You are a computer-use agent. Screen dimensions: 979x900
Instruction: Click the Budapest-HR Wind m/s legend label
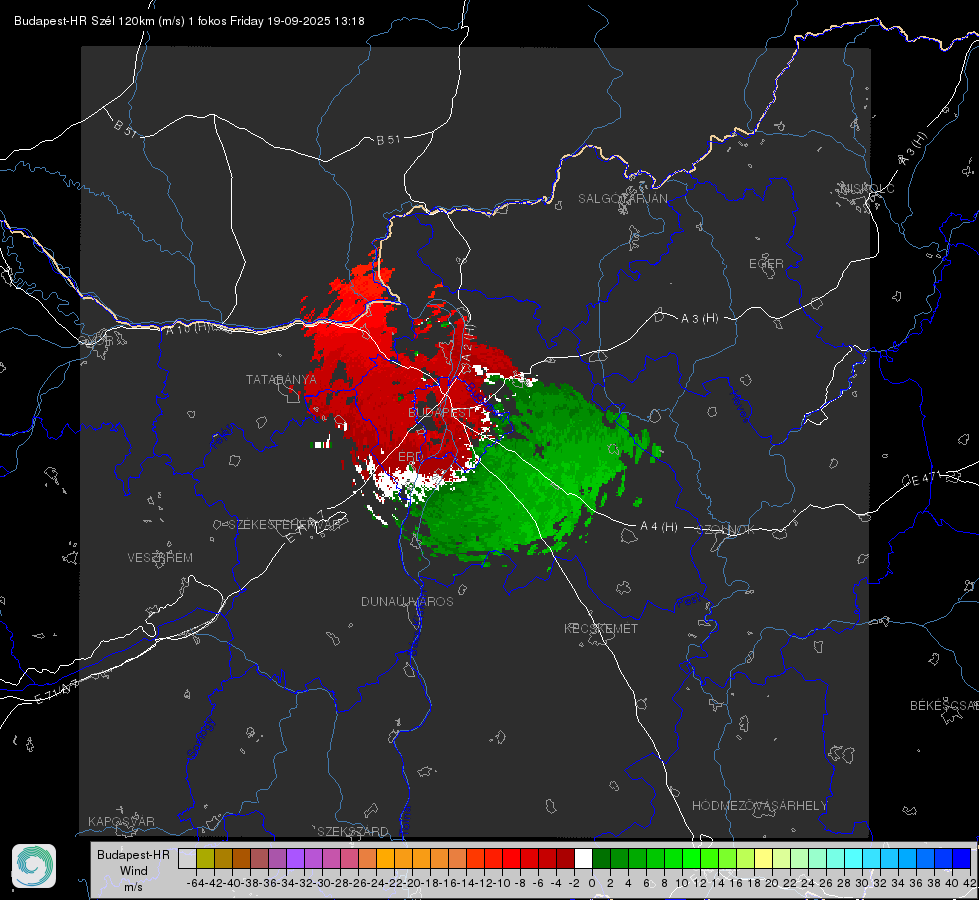134,870
